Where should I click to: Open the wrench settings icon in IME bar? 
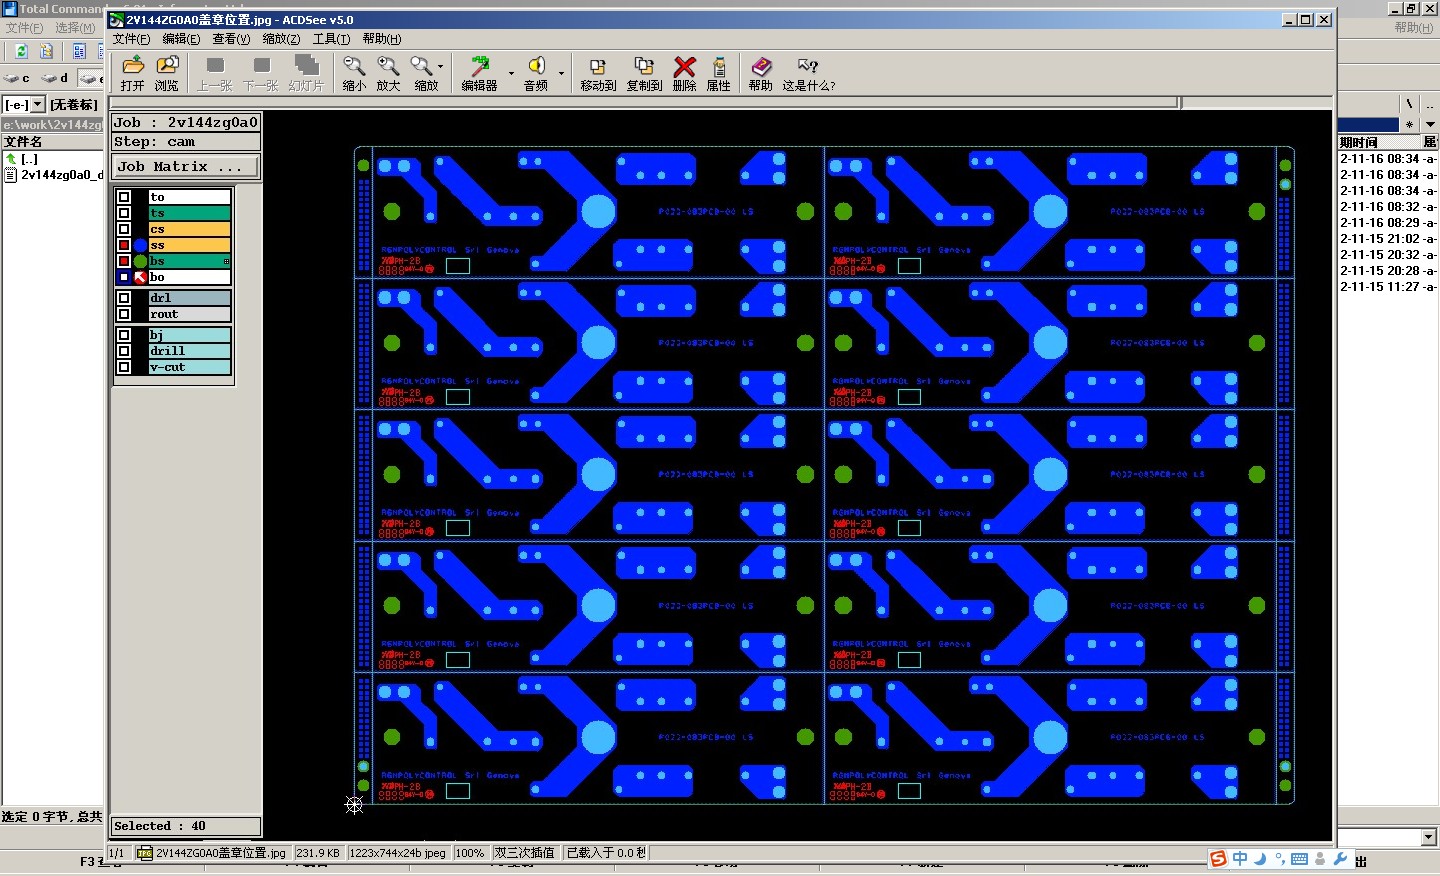click(x=1340, y=859)
